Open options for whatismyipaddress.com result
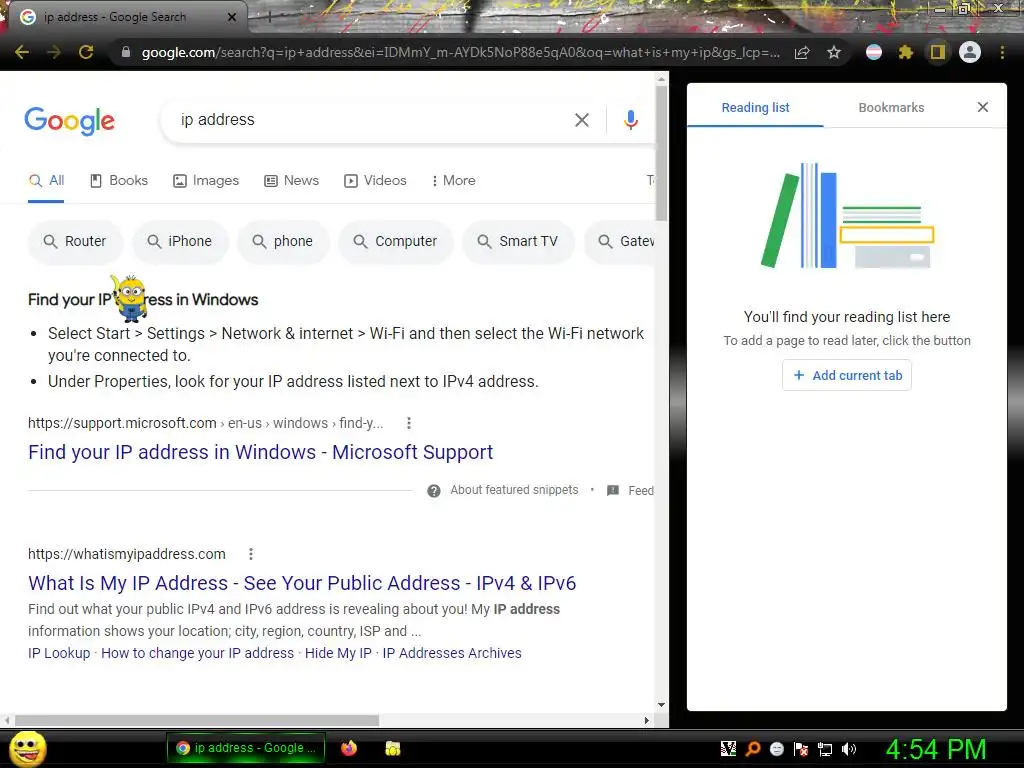Viewport: 1024px width, 768px height. 251,554
